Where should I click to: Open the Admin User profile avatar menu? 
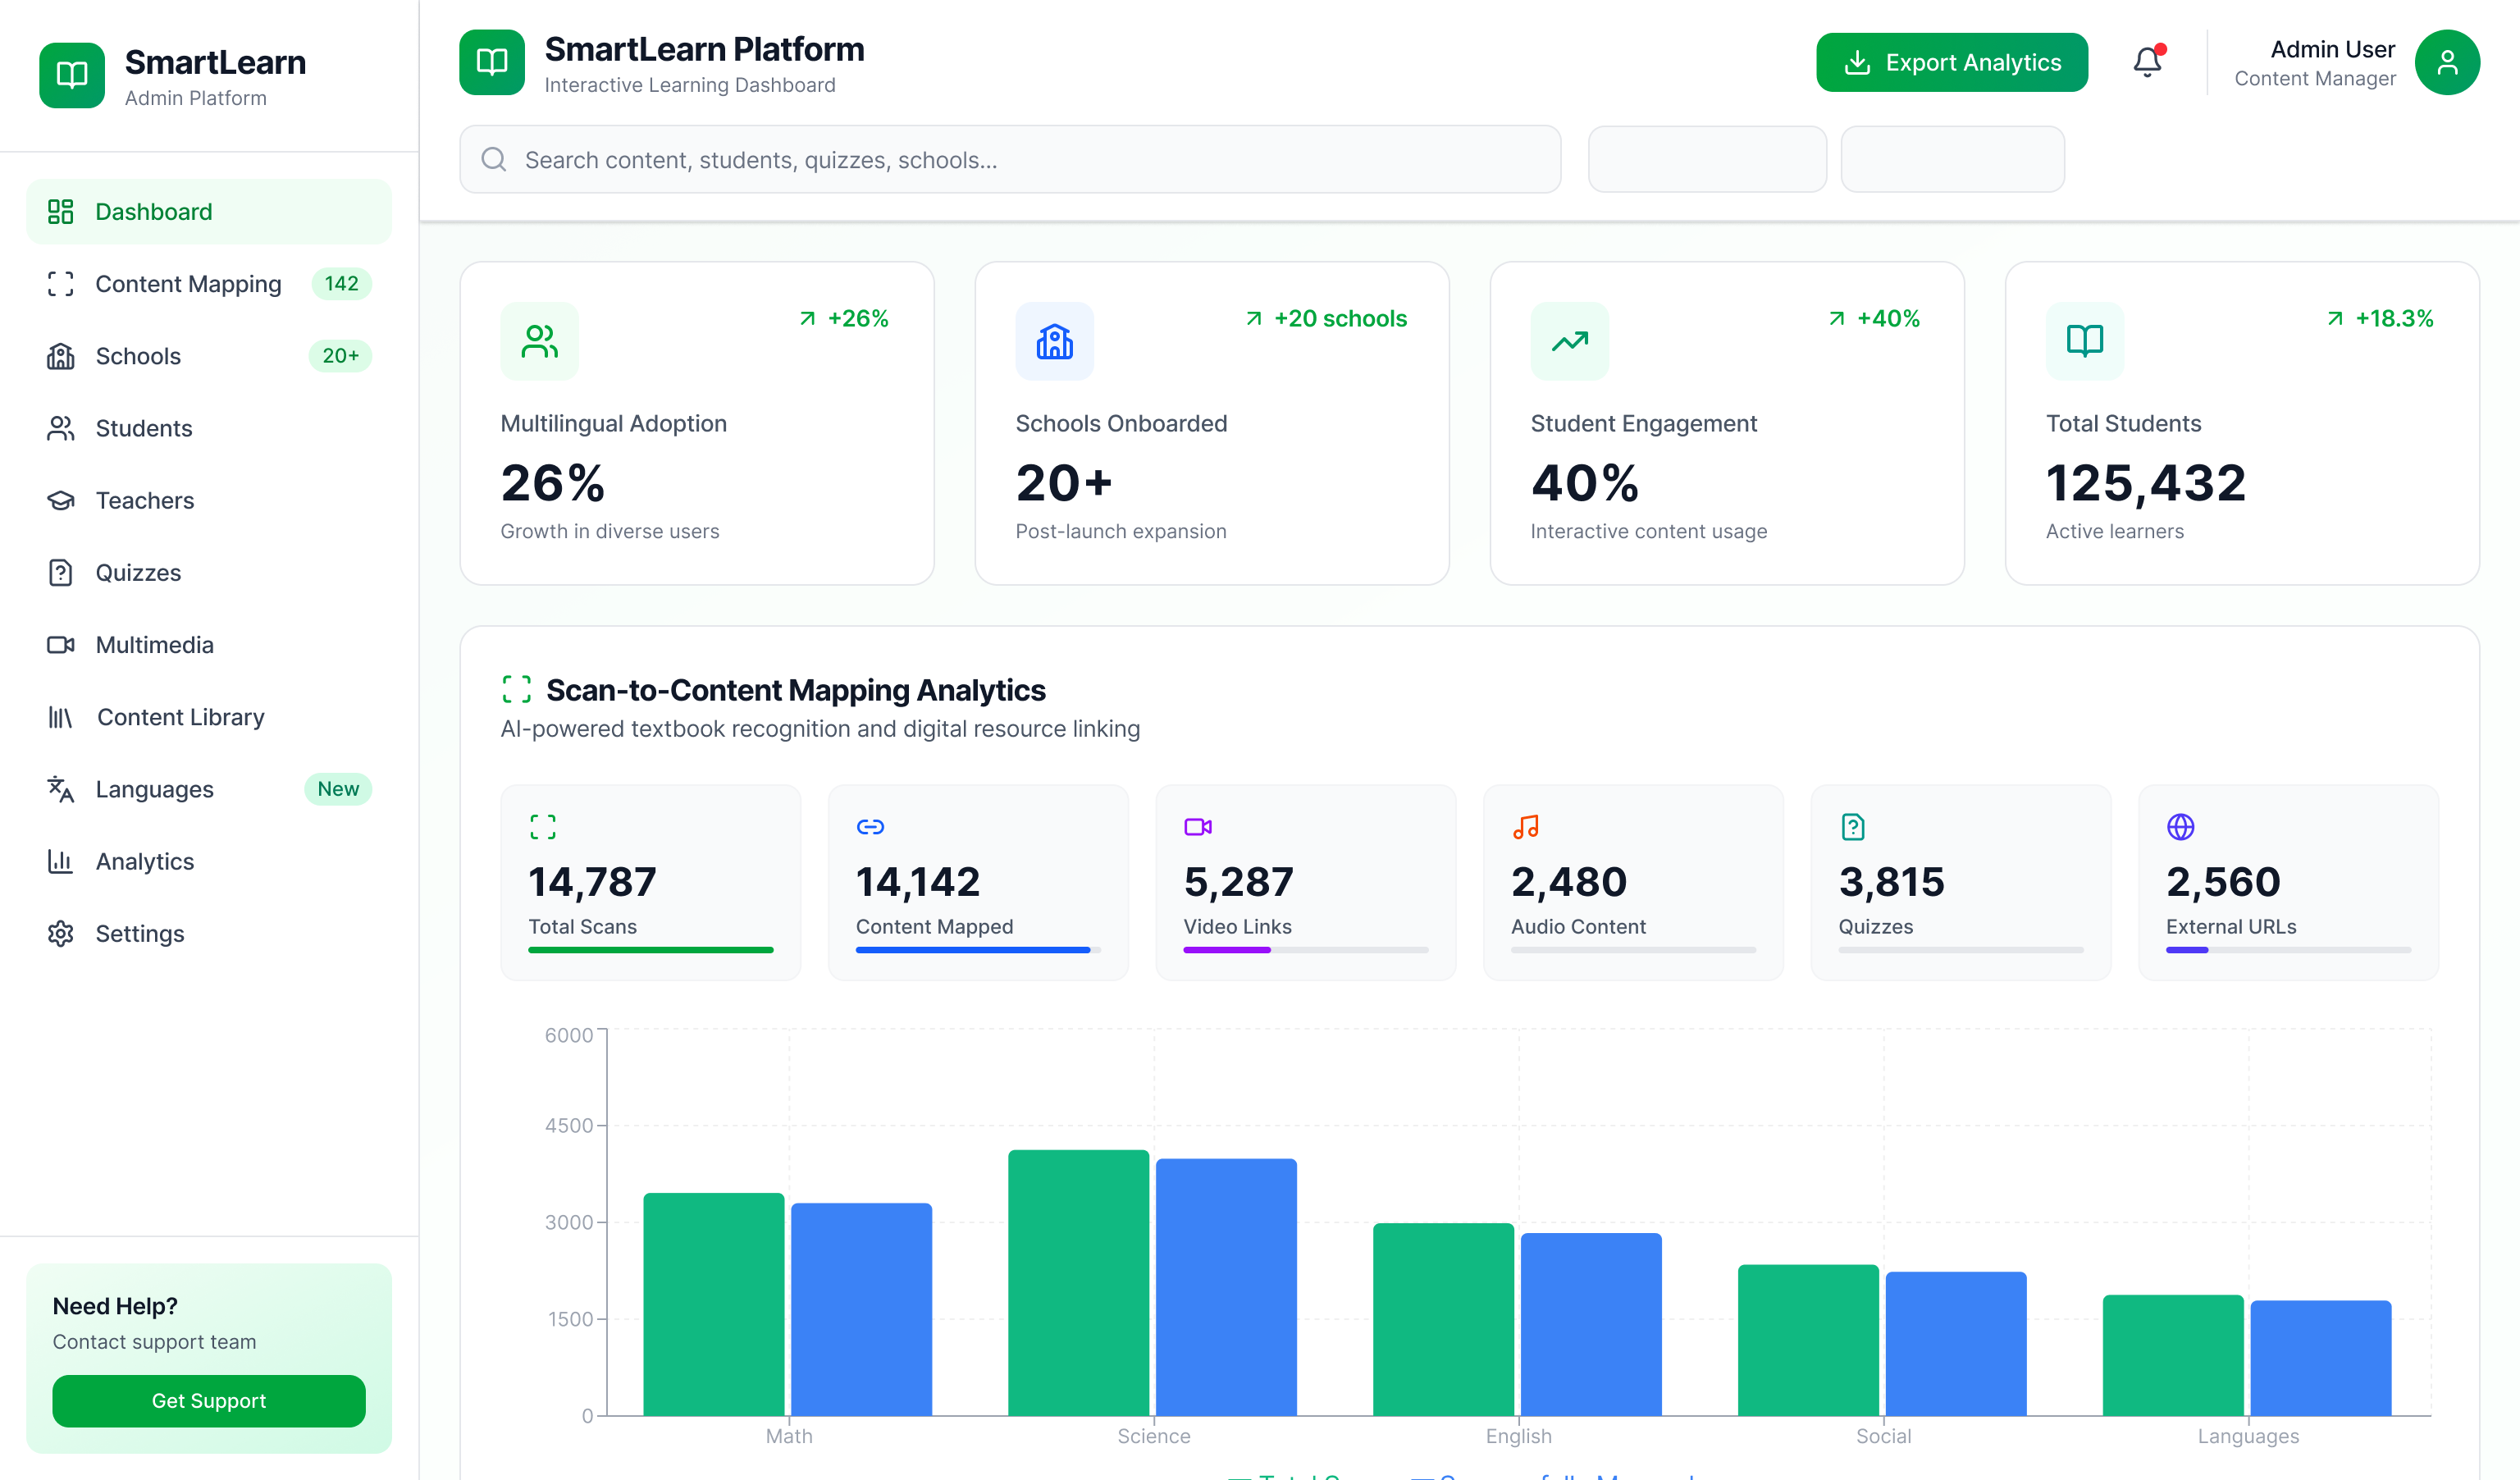(x=2447, y=62)
